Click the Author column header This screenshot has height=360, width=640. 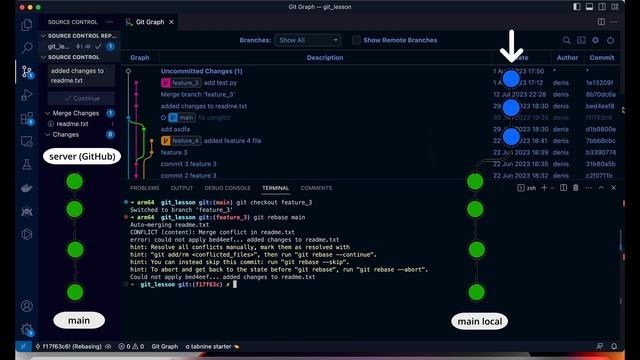click(x=567, y=58)
